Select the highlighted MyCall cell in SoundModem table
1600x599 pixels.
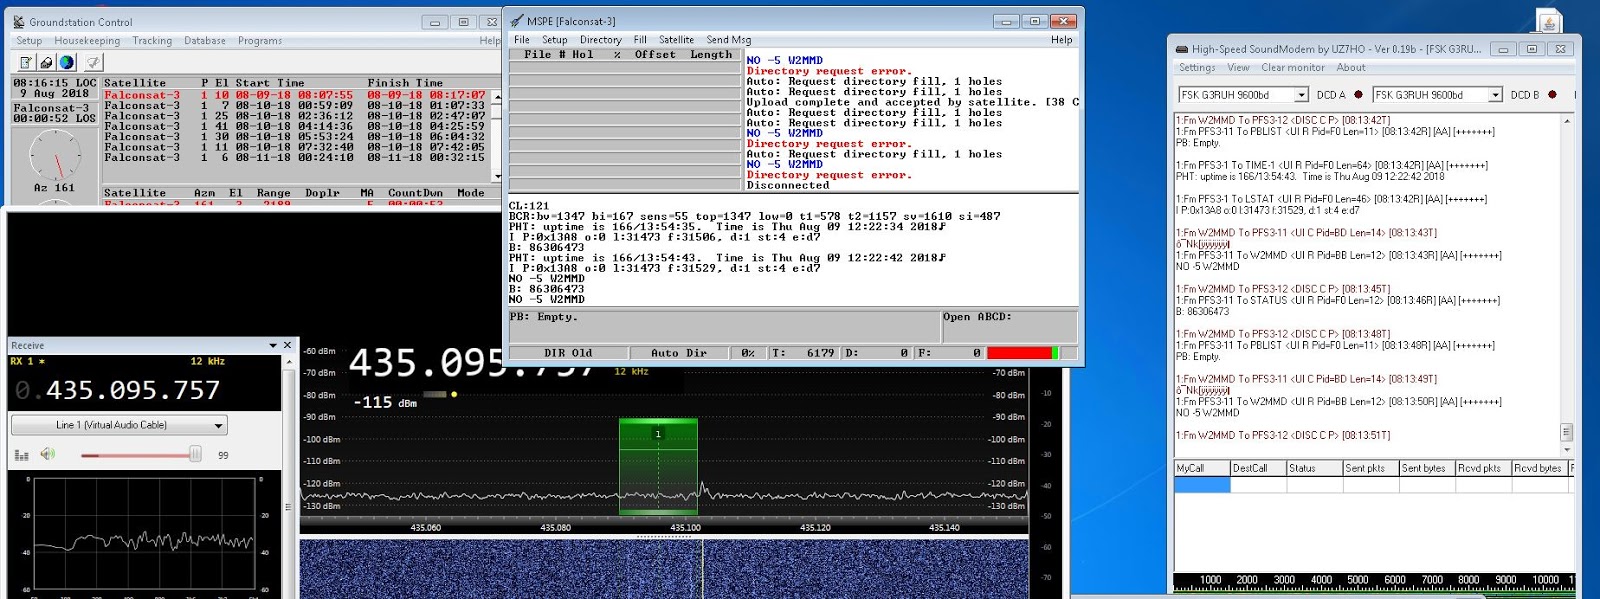tap(1202, 484)
